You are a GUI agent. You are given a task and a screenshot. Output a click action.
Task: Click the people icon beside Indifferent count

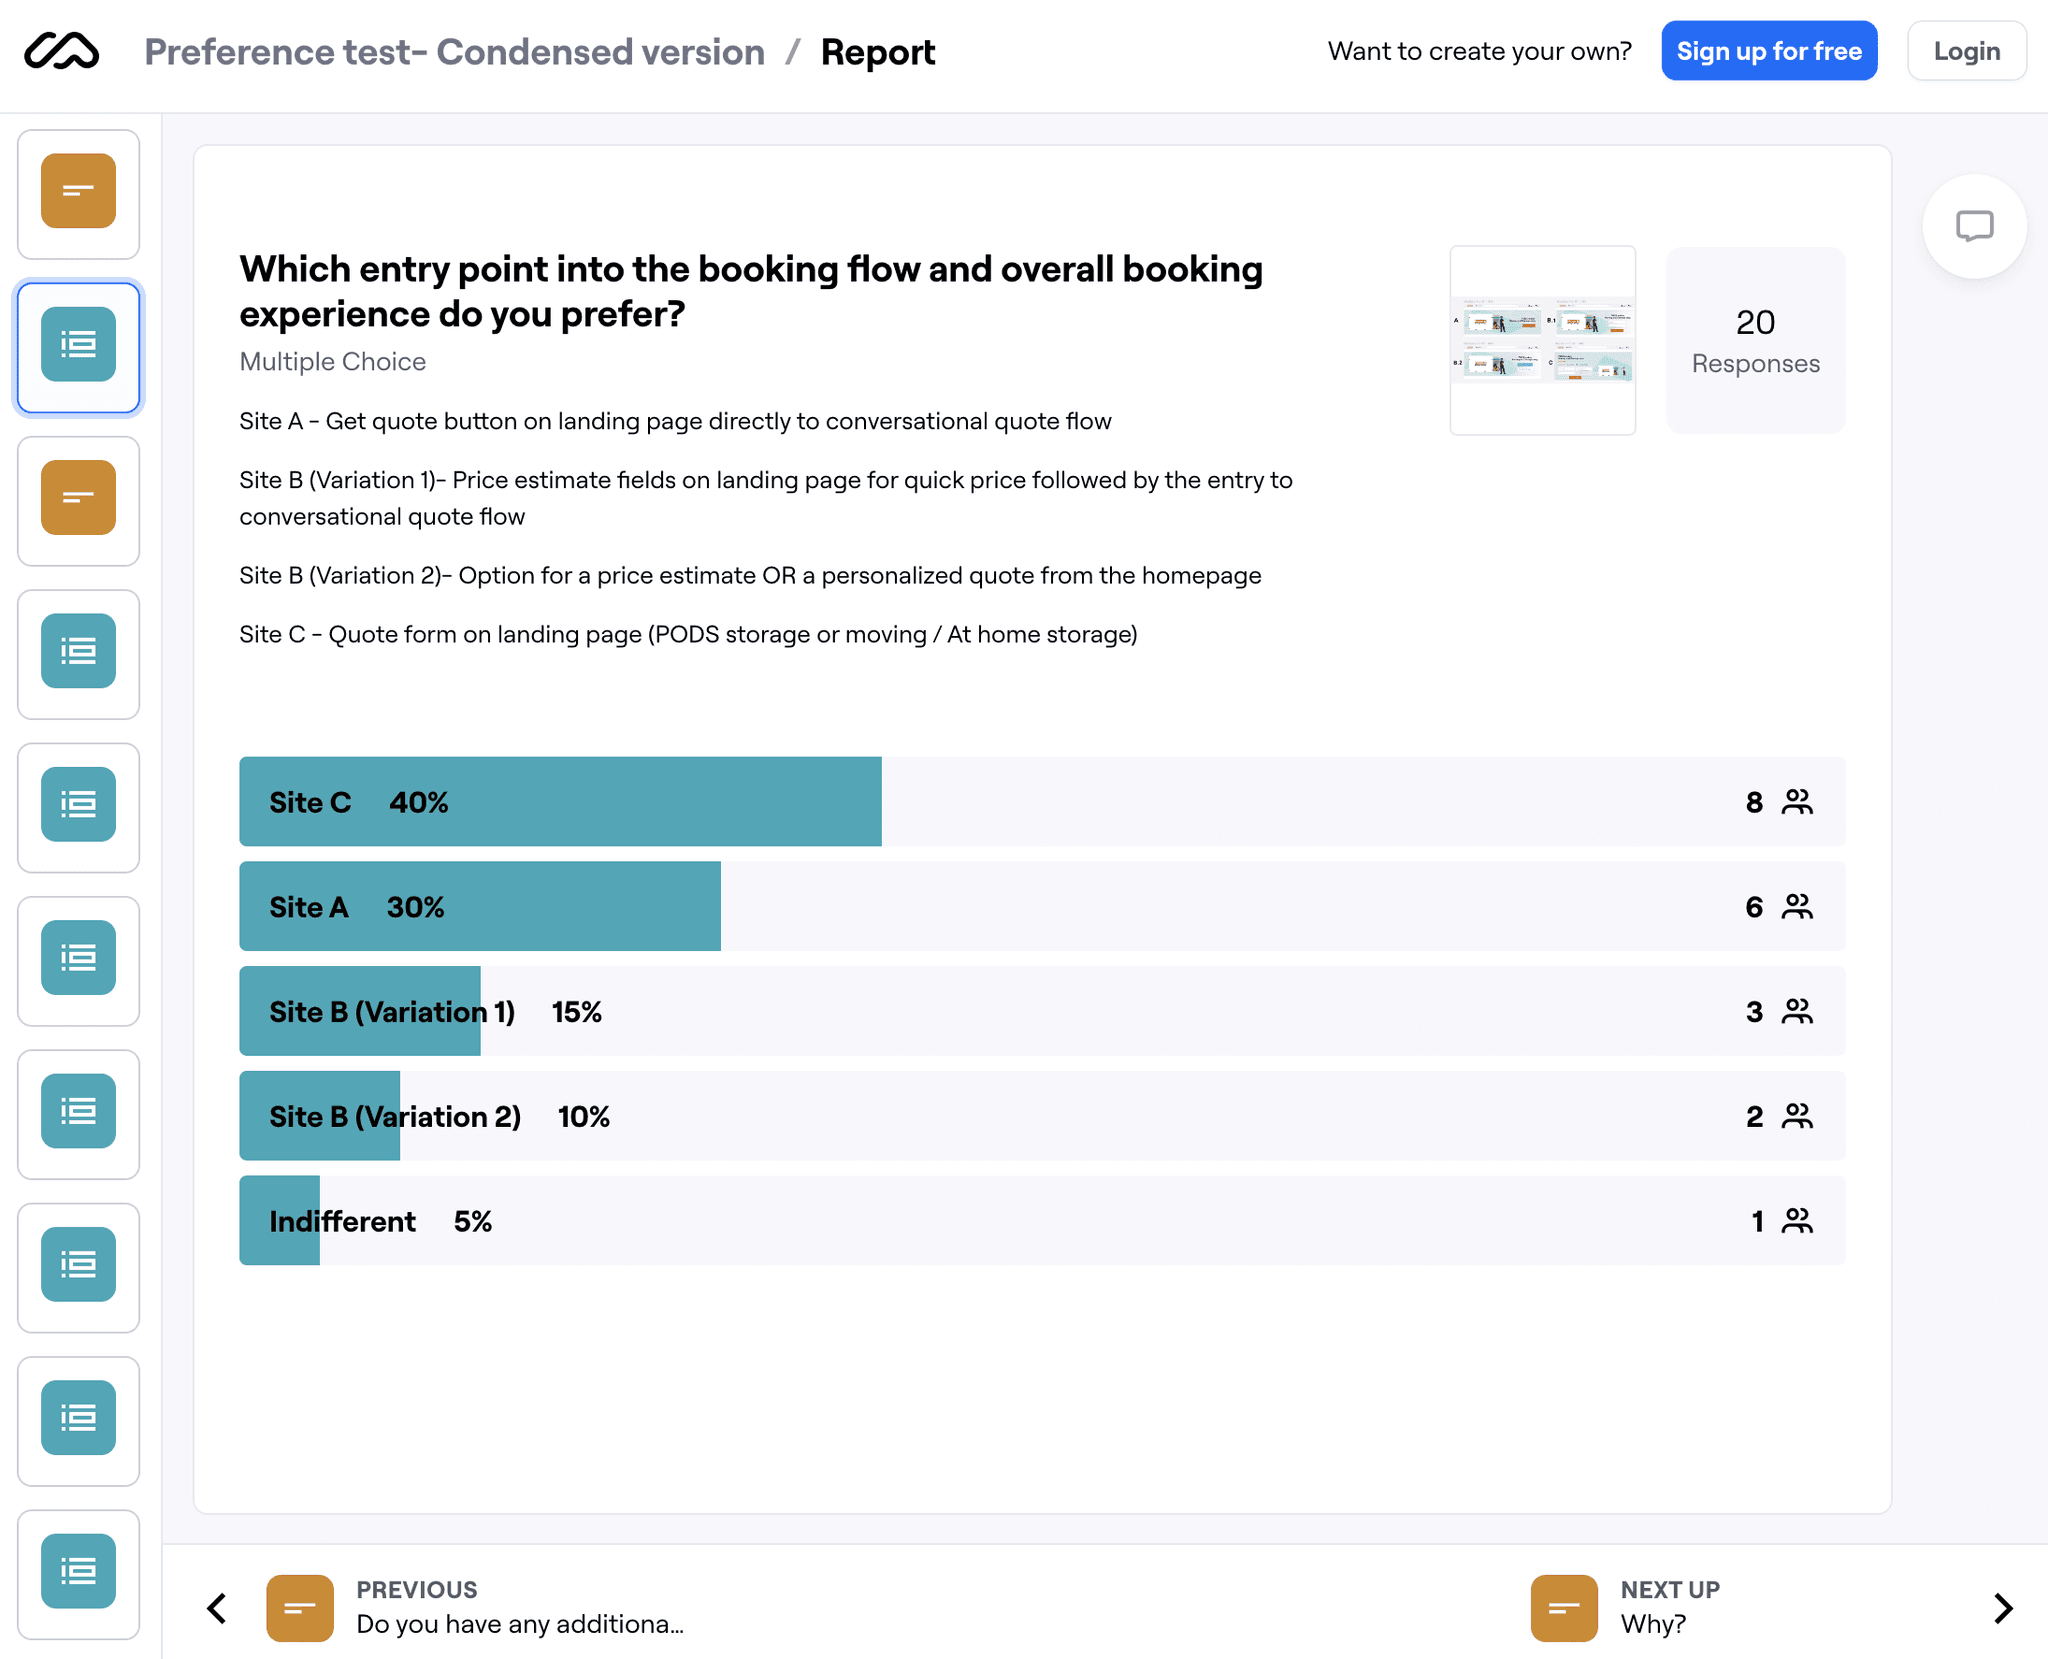pos(1797,1221)
